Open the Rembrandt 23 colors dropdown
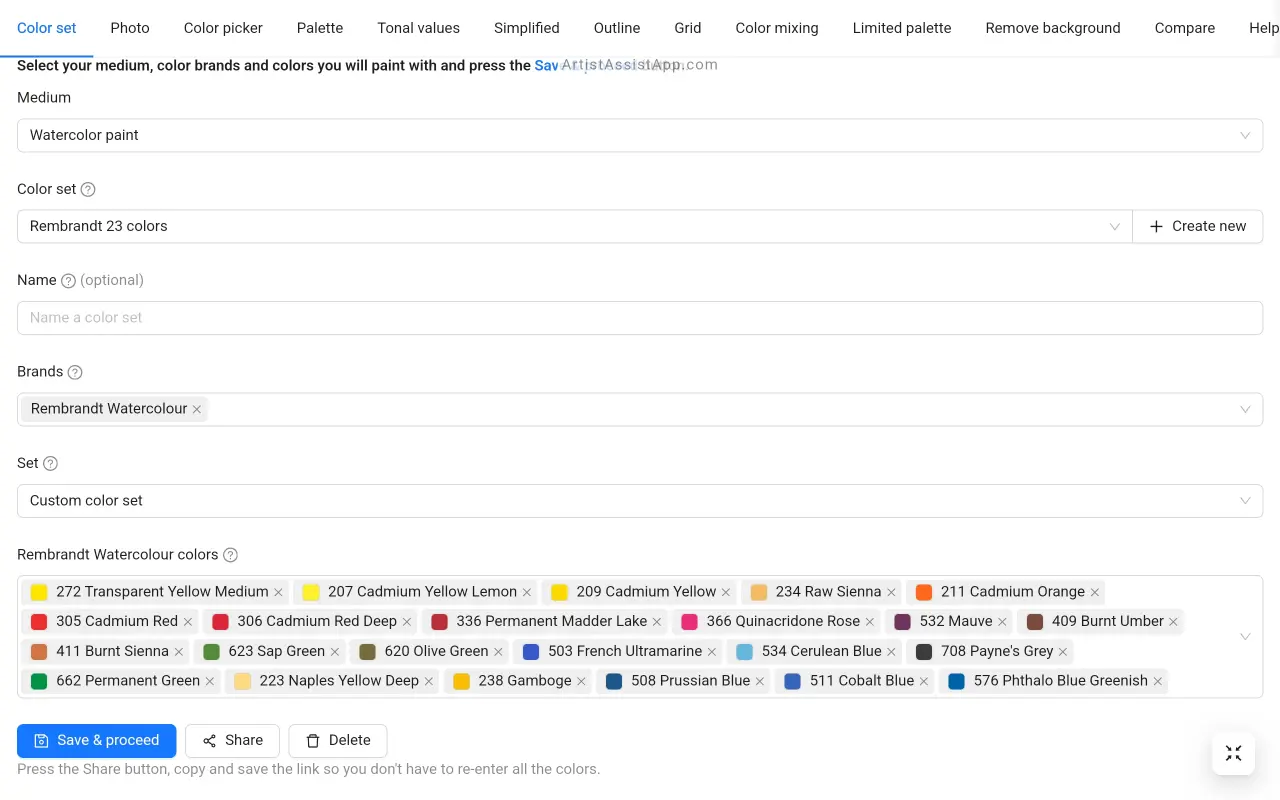 click(x=575, y=226)
